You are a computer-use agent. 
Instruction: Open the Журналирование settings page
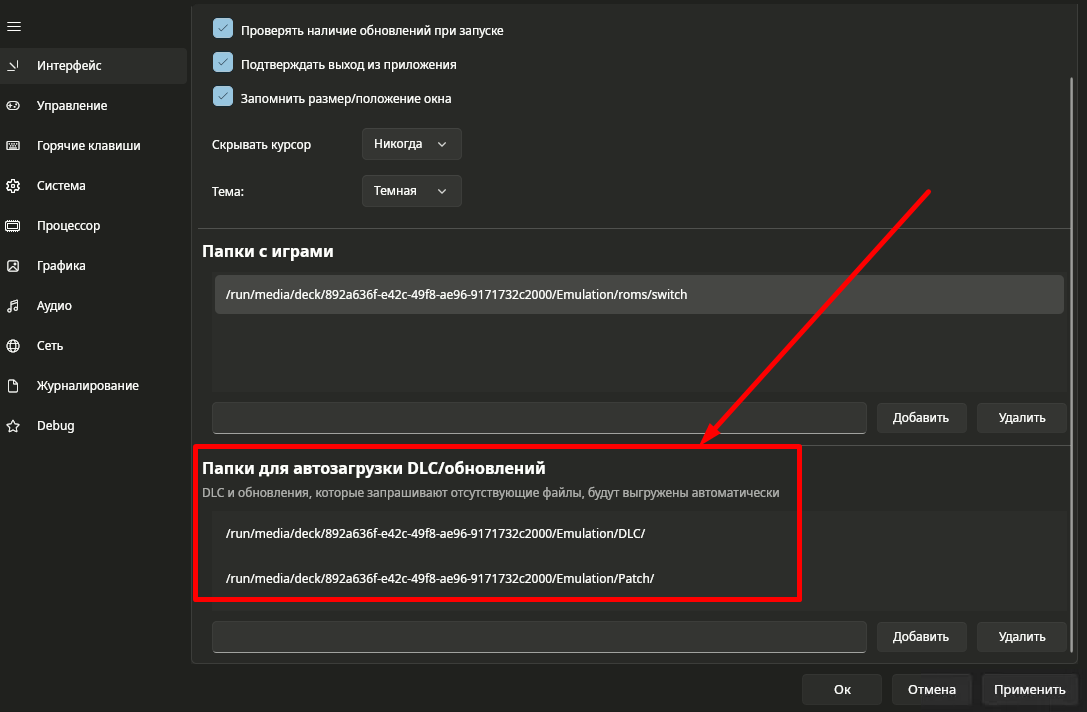pyautogui.click(x=87, y=386)
